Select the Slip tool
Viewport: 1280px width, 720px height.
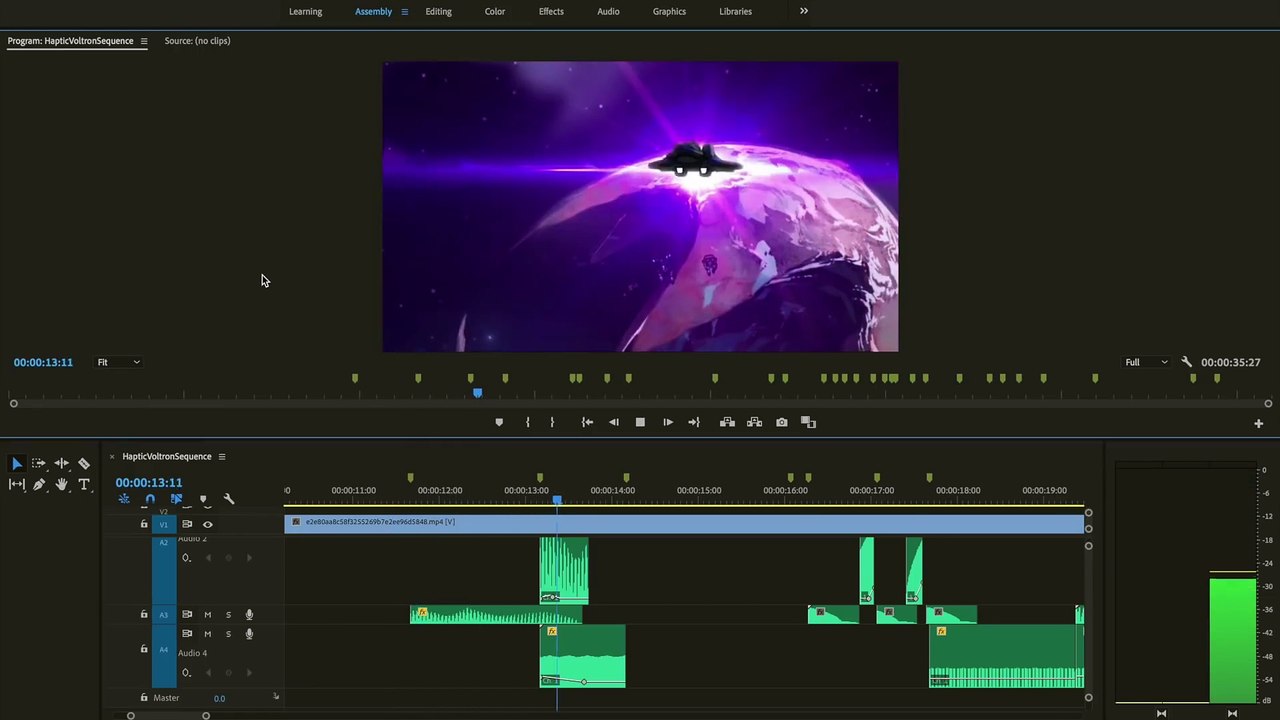point(17,484)
